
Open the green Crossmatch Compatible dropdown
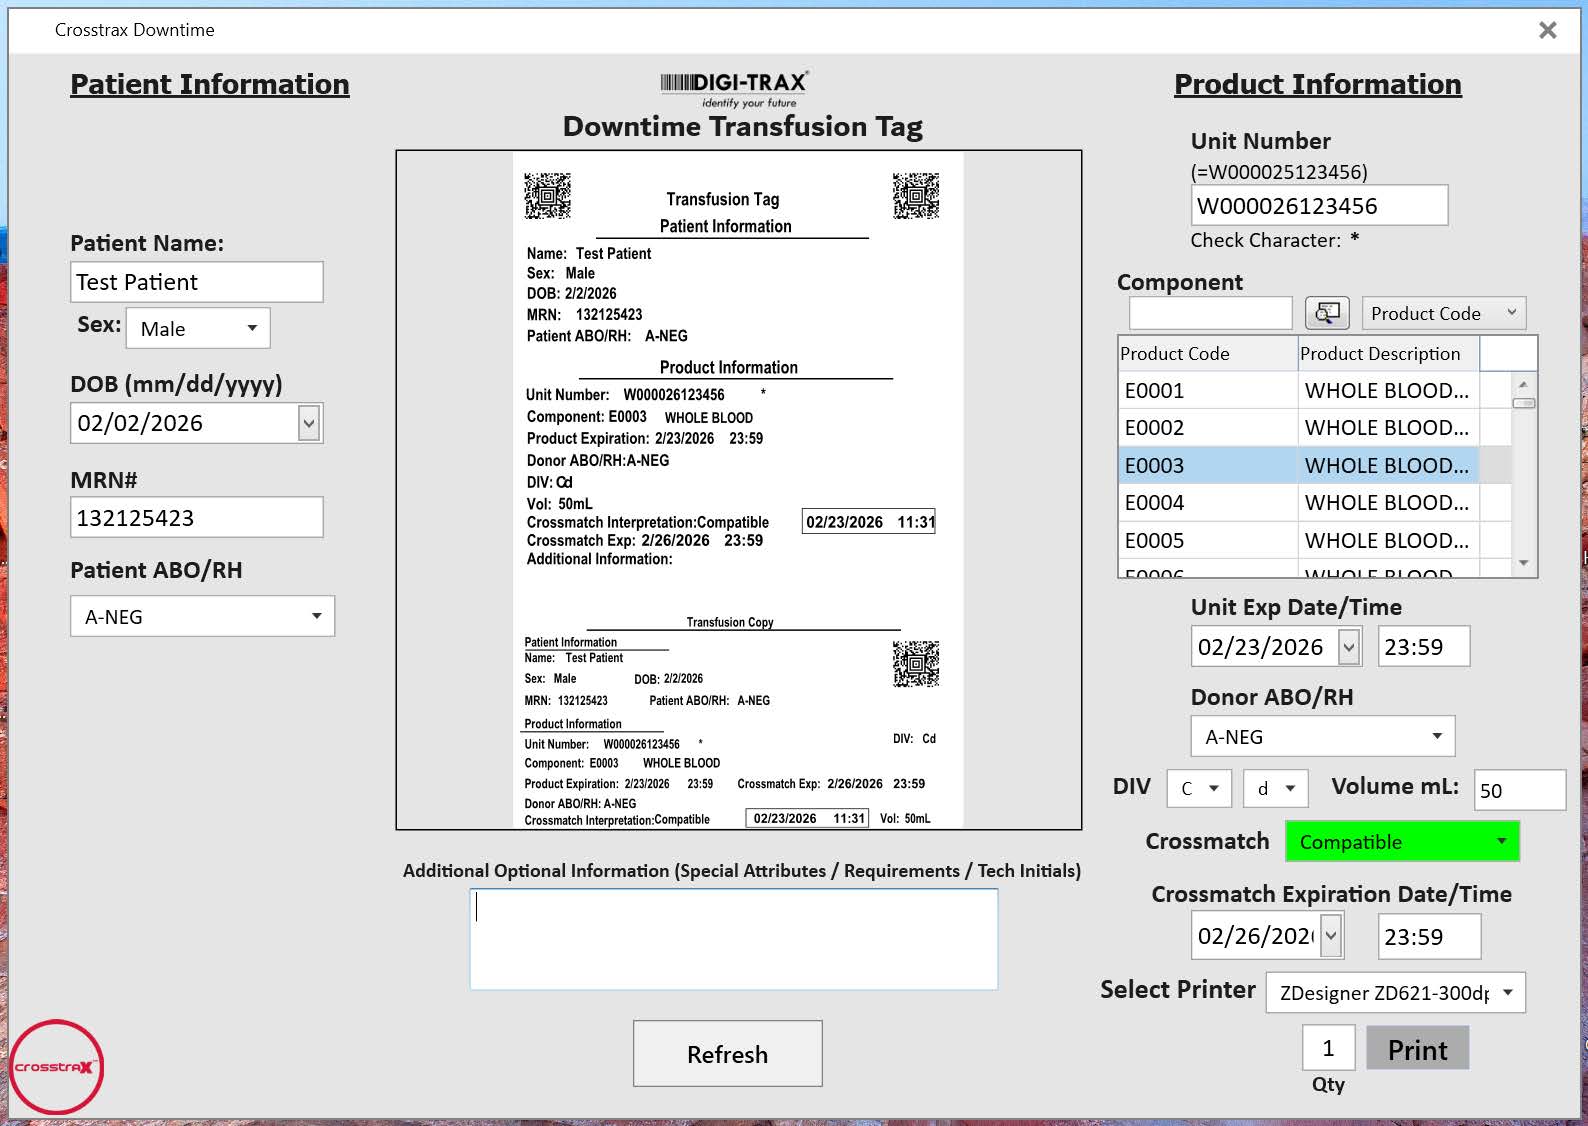click(1401, 842)
